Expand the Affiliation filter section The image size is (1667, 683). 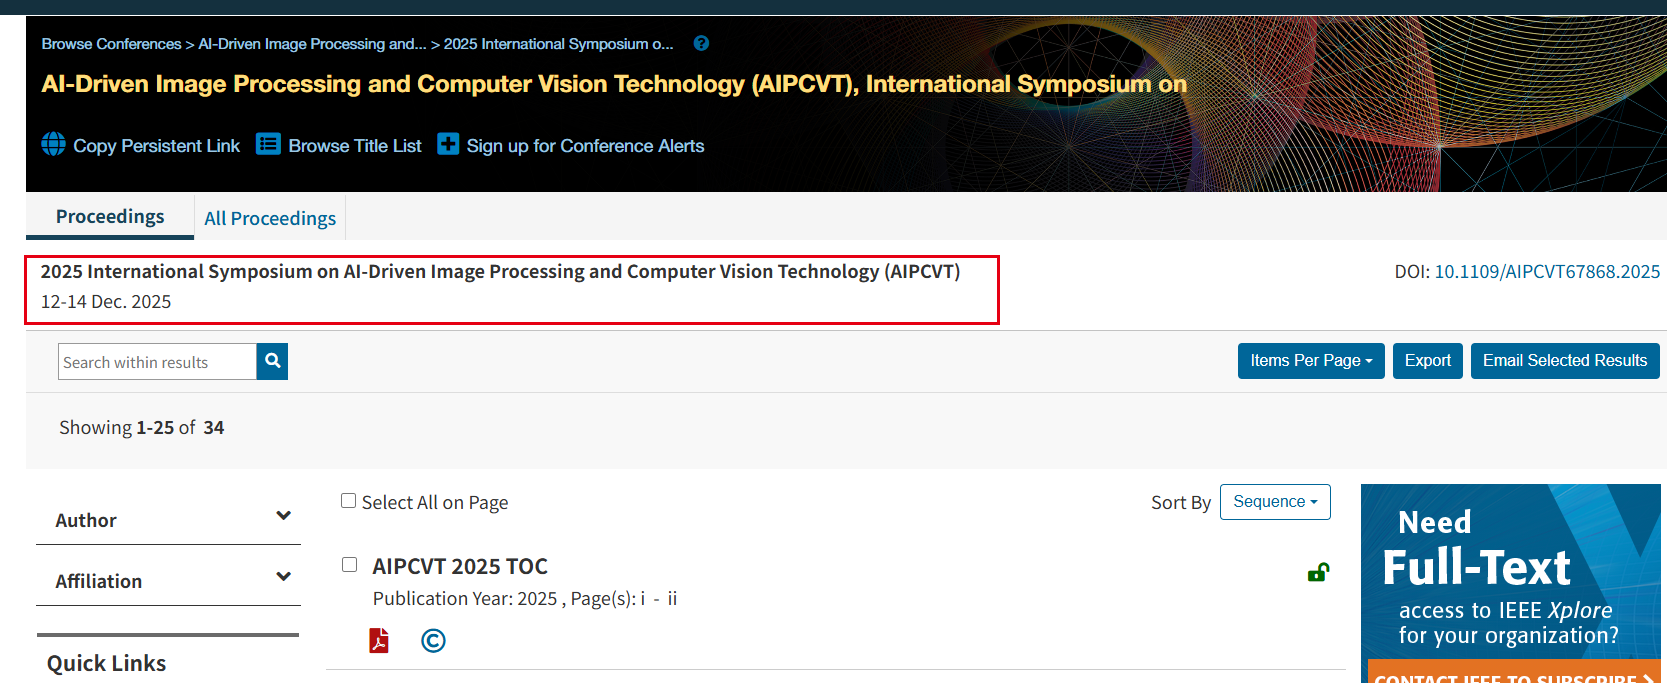pos(283,577)
